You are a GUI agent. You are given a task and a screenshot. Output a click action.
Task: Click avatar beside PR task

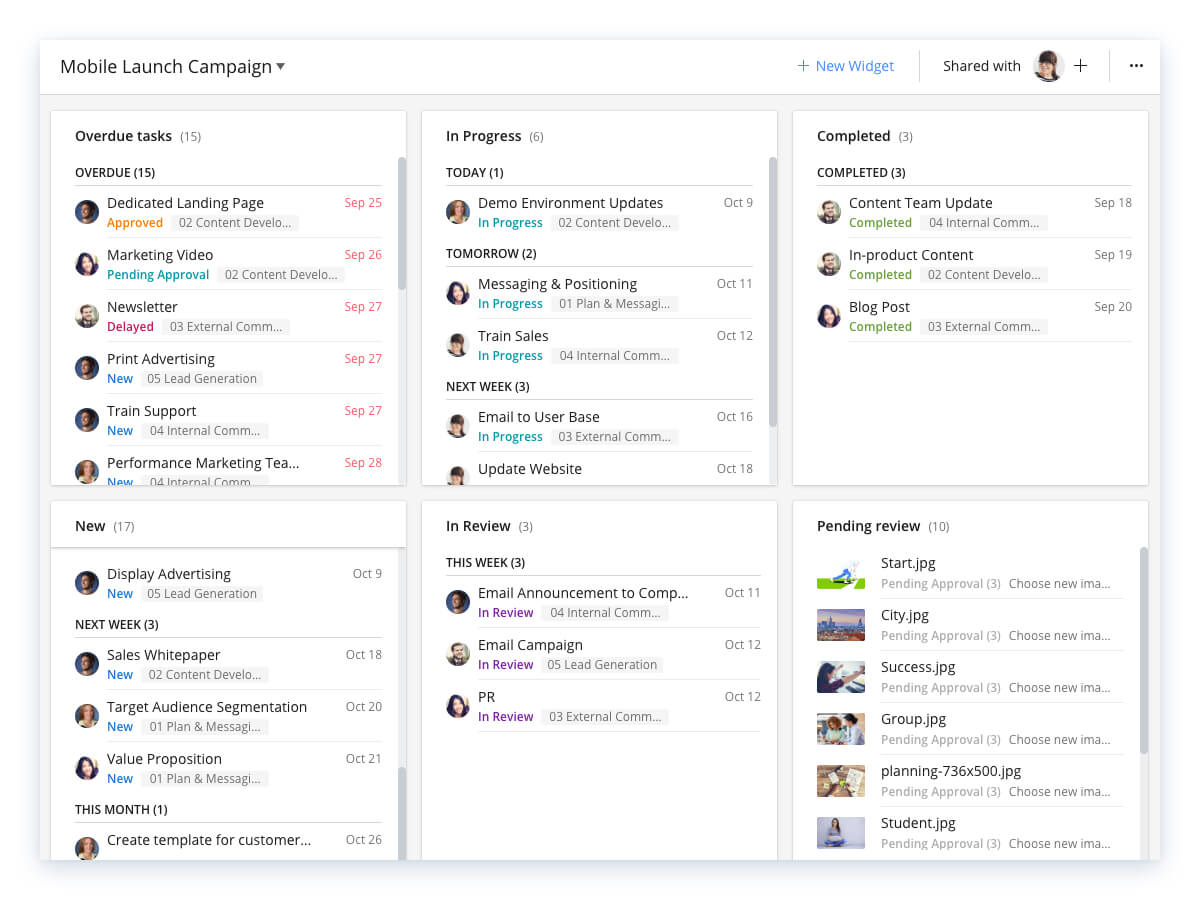tap(458, 706)
